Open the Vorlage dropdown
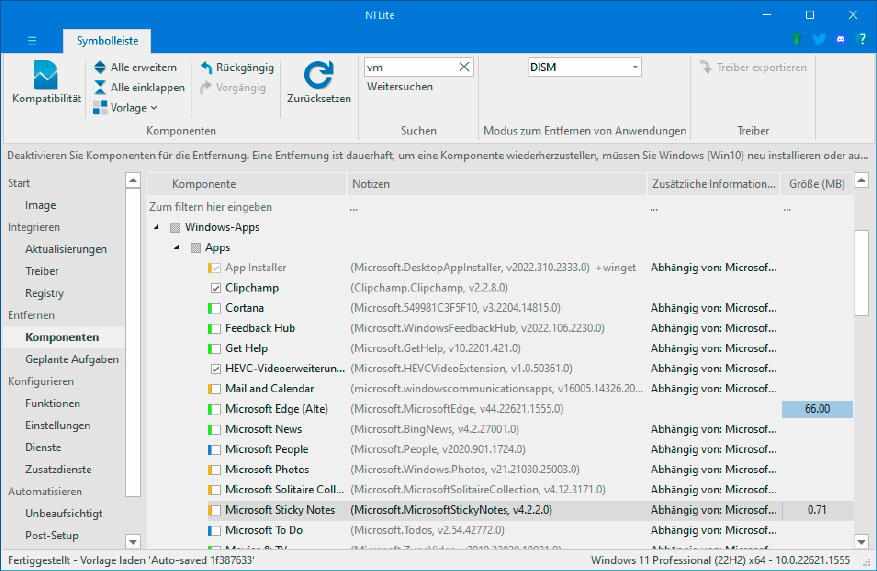This screenshot has width=877, height=571. [x=125, y=107]
